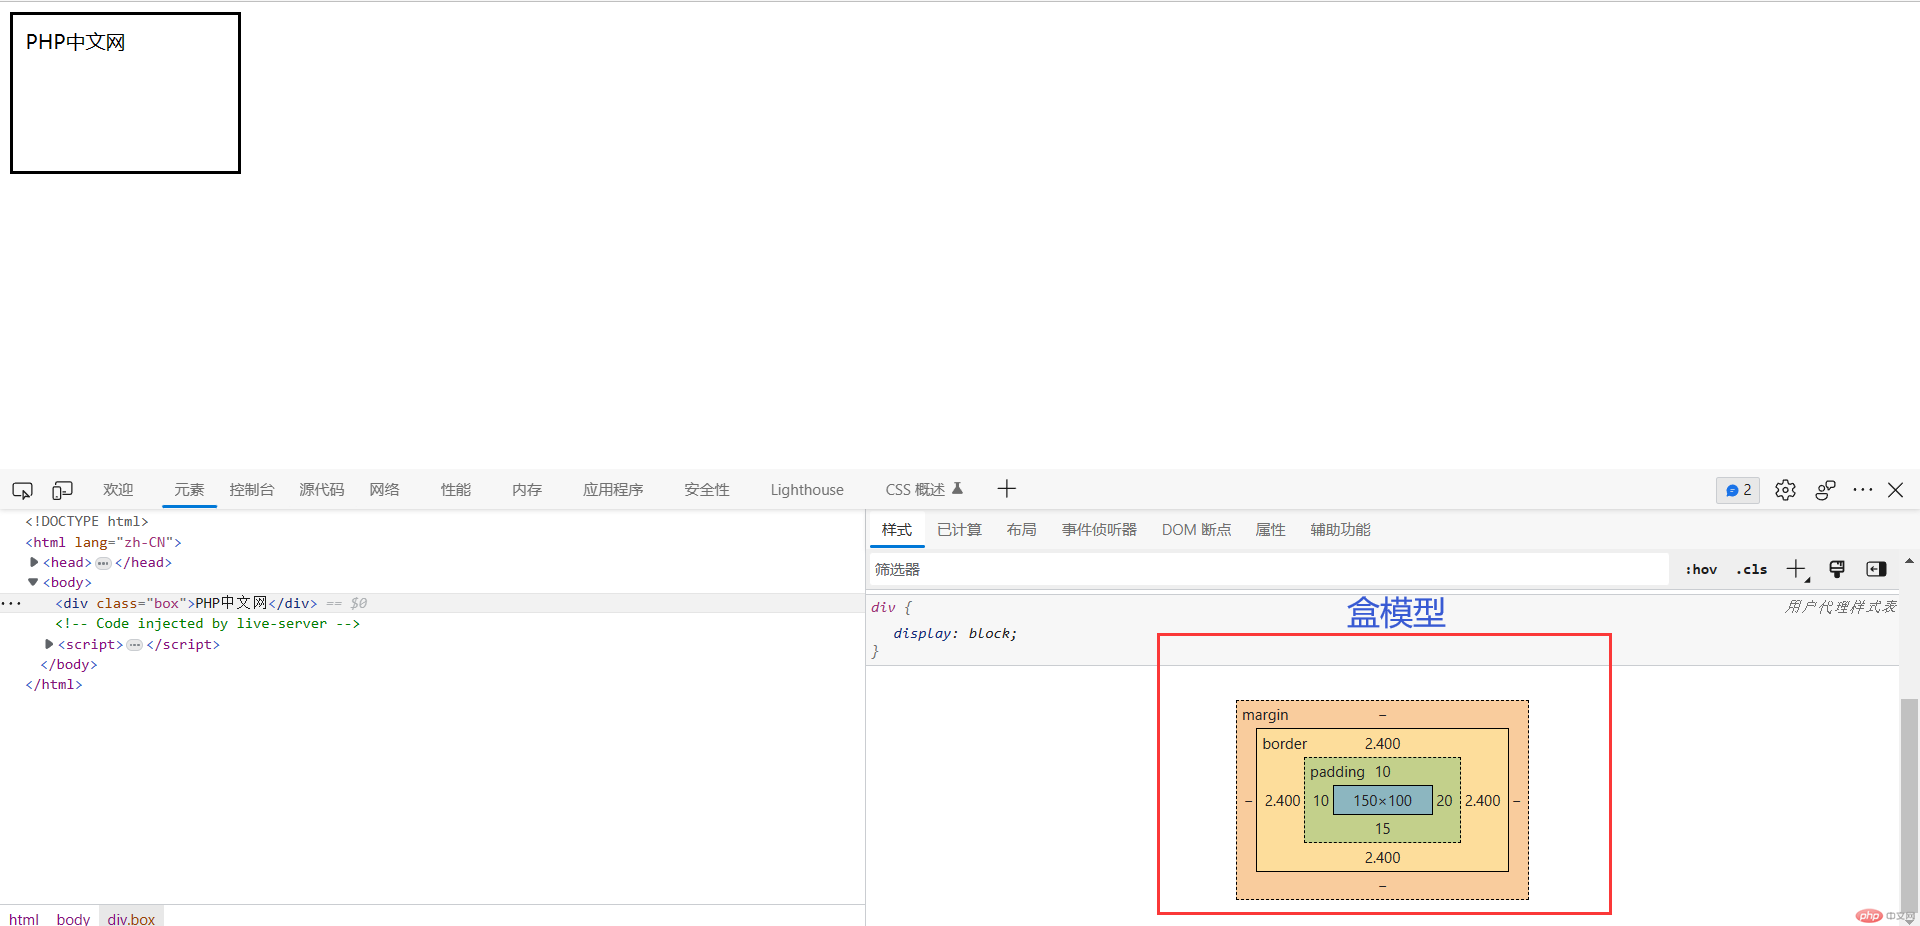The height and width of the screenshot is (926, 1920).
Task: Toggle device emulation toolbar icon
Action: [62, 490]
